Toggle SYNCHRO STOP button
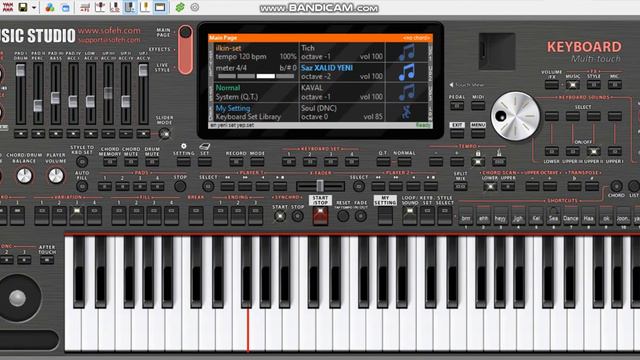640x360 pixels. click(297, 216)
